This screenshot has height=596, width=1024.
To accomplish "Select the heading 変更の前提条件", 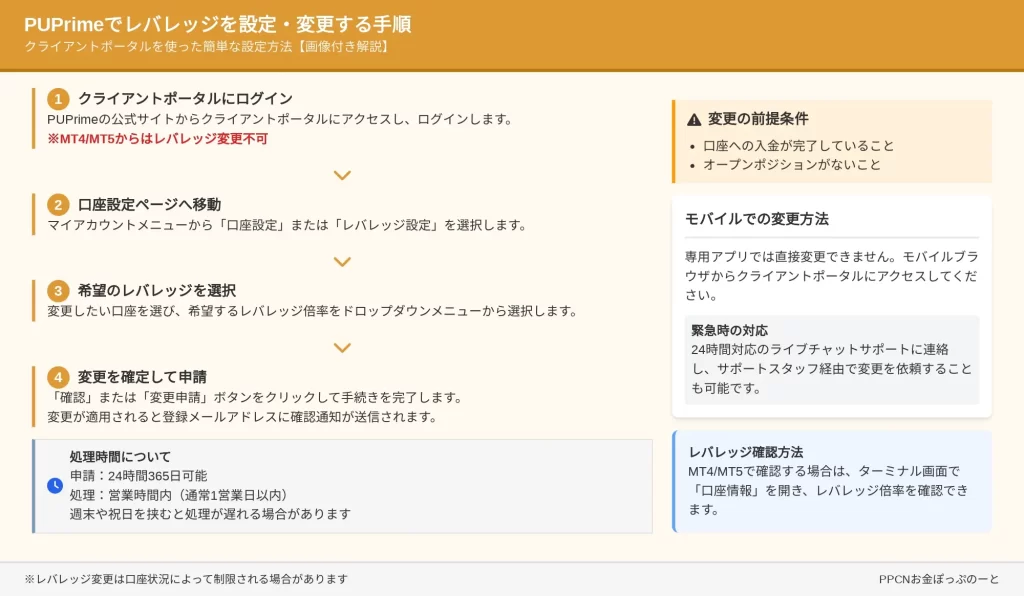I will point(758,119).
